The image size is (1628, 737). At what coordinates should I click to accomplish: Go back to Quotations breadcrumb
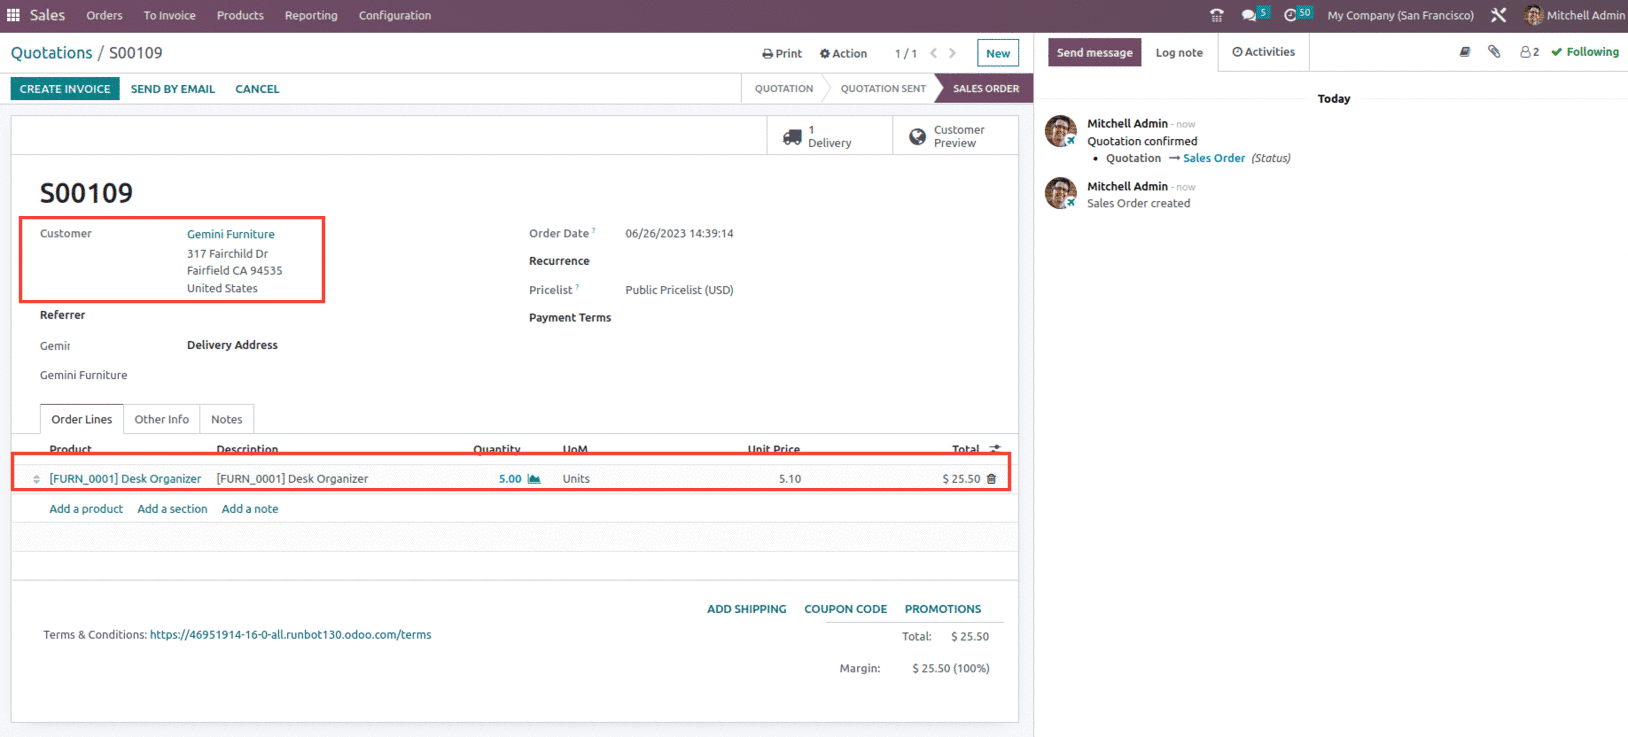(x=51, y=53)
